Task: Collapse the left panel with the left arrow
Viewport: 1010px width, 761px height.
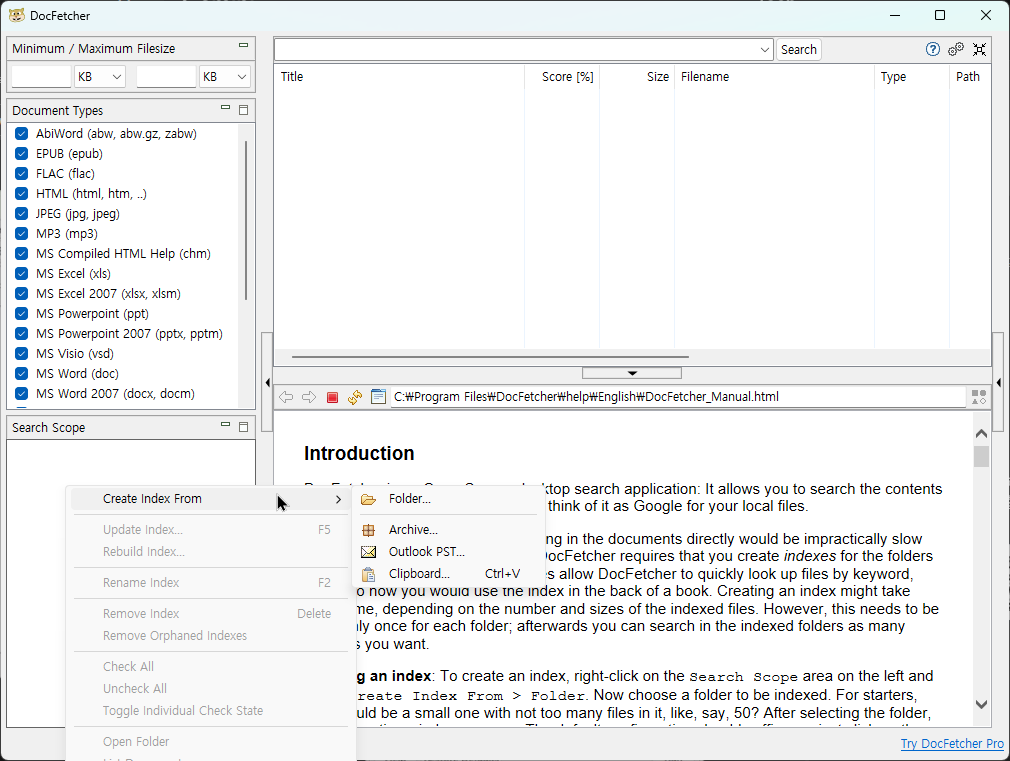Action: (x=267, y=383)
